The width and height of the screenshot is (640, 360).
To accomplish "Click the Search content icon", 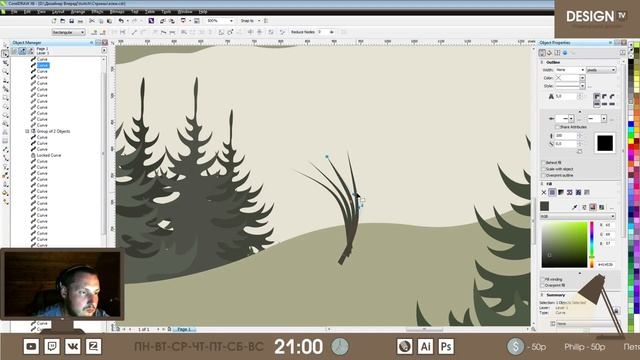I will (151, 21).
